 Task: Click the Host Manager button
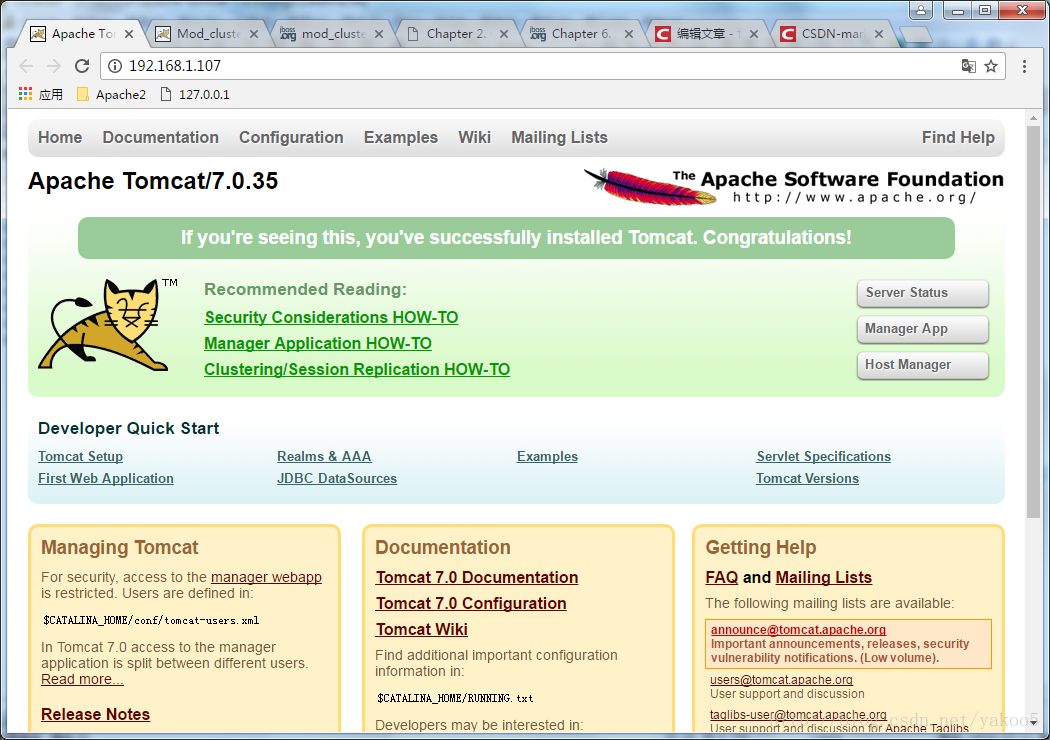[x=923, y=366]
